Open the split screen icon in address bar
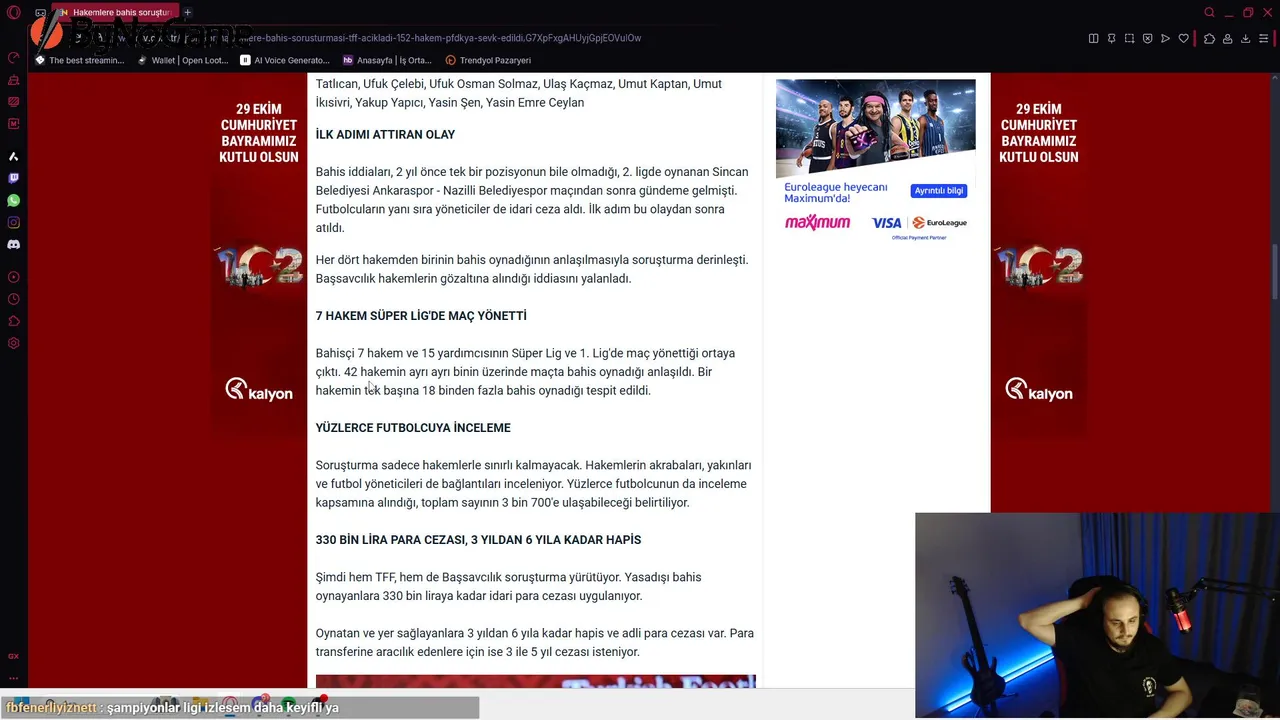1280x720 pixels. (x=1093, y=38)
